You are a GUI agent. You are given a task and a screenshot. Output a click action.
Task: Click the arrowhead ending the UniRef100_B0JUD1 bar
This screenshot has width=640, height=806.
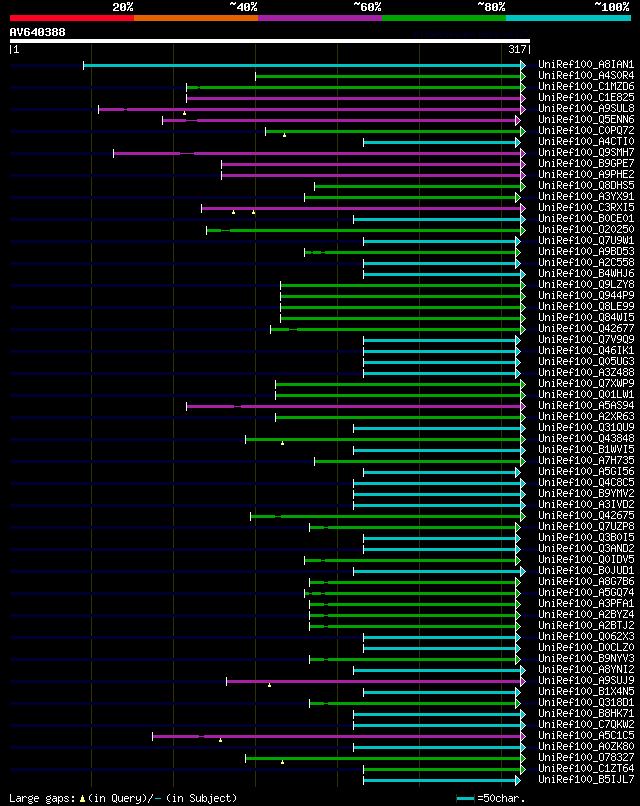pyautogui.click(x=523, y=572)
